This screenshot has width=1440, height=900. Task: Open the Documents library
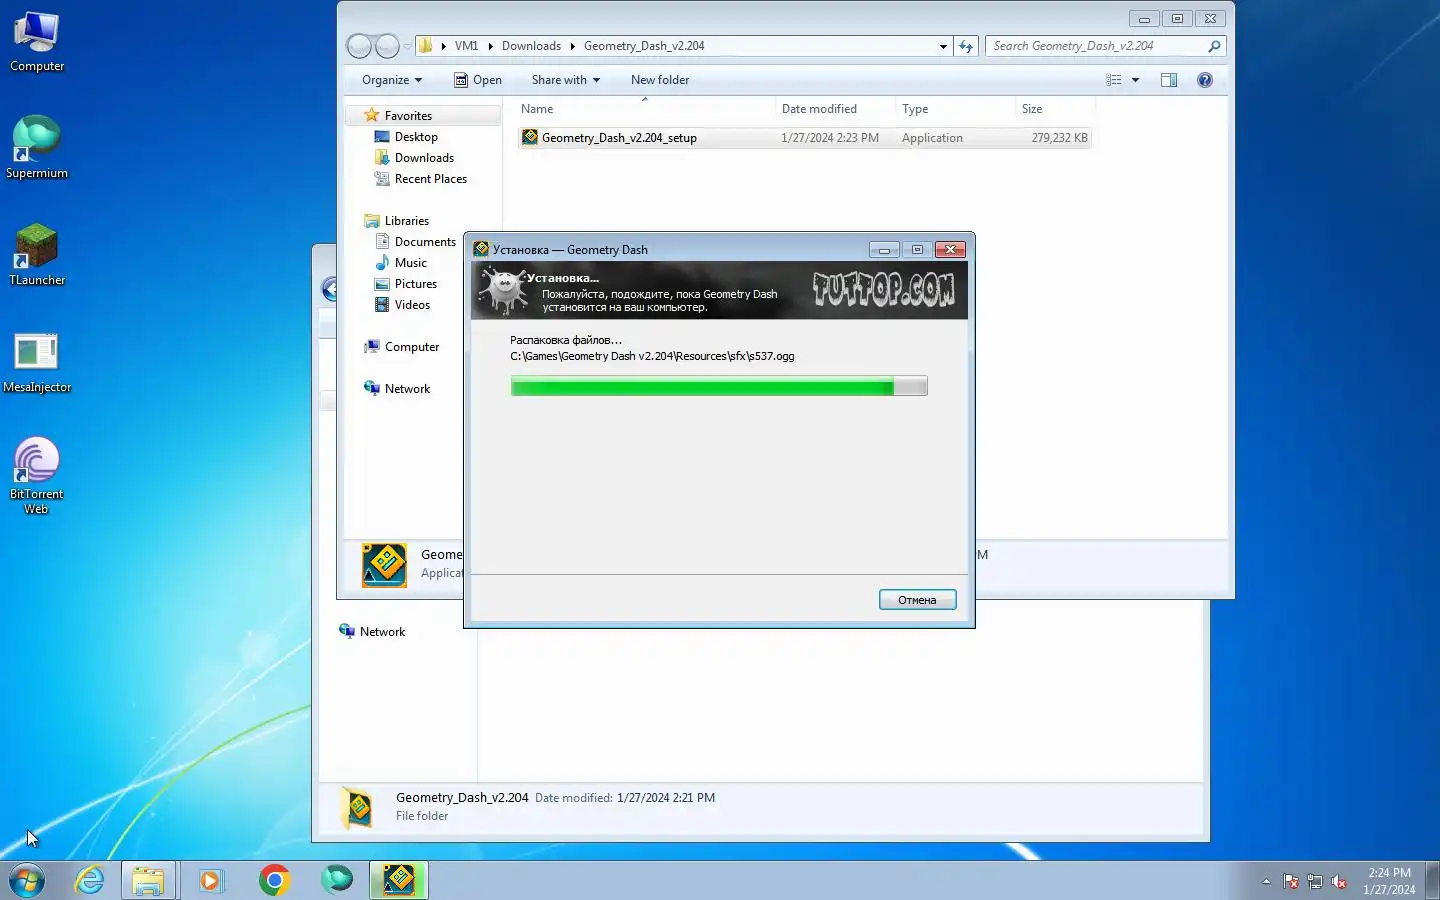pos(425,242)
